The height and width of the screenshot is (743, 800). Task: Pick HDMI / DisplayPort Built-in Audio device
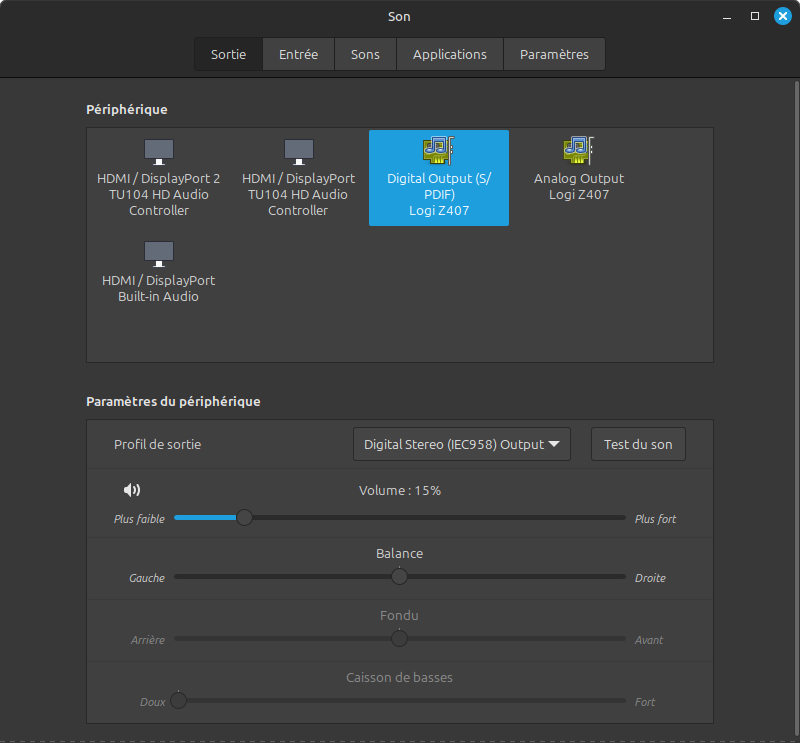click(x=158, y=272)
